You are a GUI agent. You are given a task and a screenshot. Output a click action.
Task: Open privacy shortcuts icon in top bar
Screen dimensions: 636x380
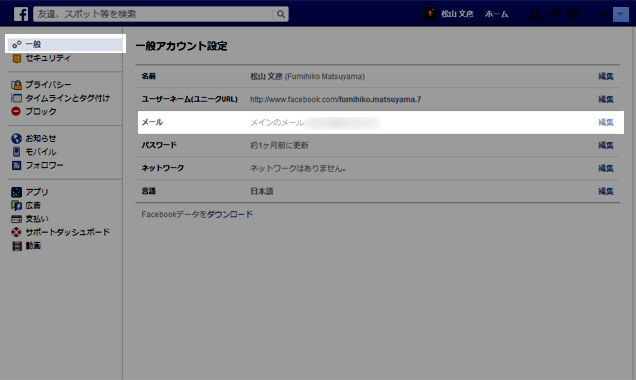[x=603, y=14]
